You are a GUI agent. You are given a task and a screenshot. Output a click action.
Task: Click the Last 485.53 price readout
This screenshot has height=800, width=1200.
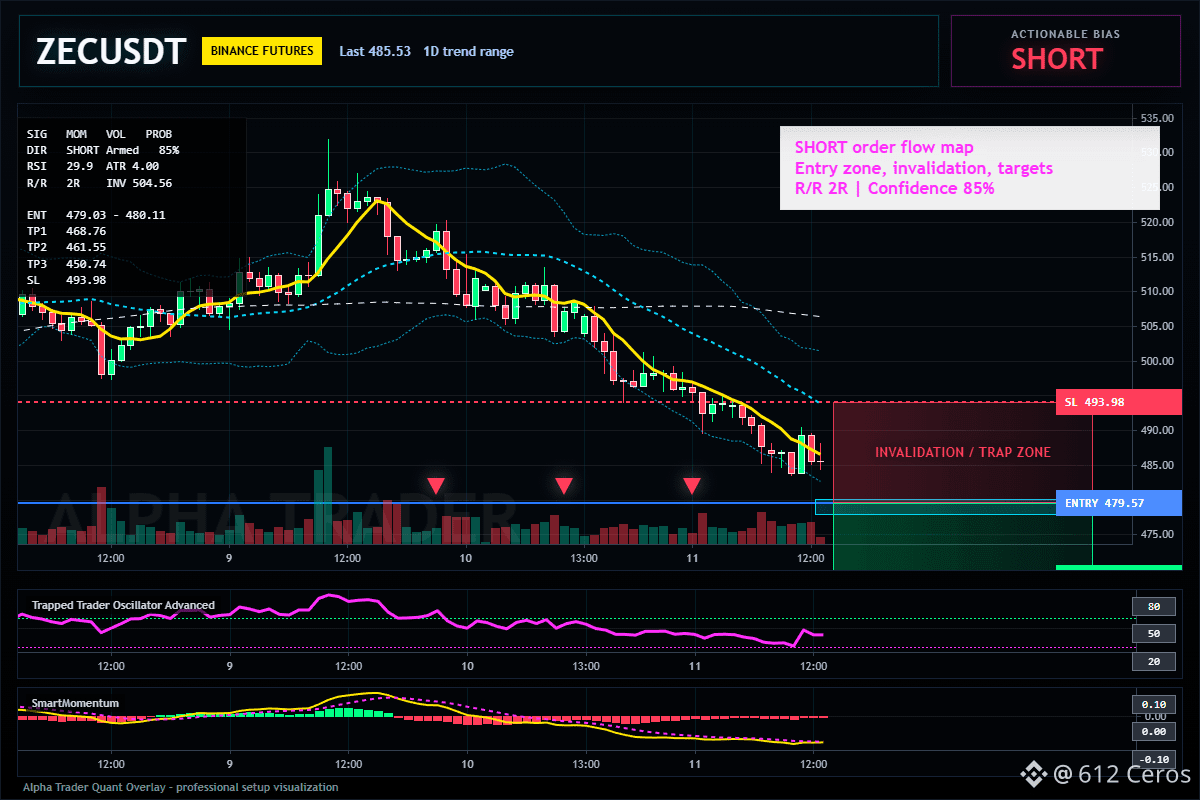(x=375, y=51)
